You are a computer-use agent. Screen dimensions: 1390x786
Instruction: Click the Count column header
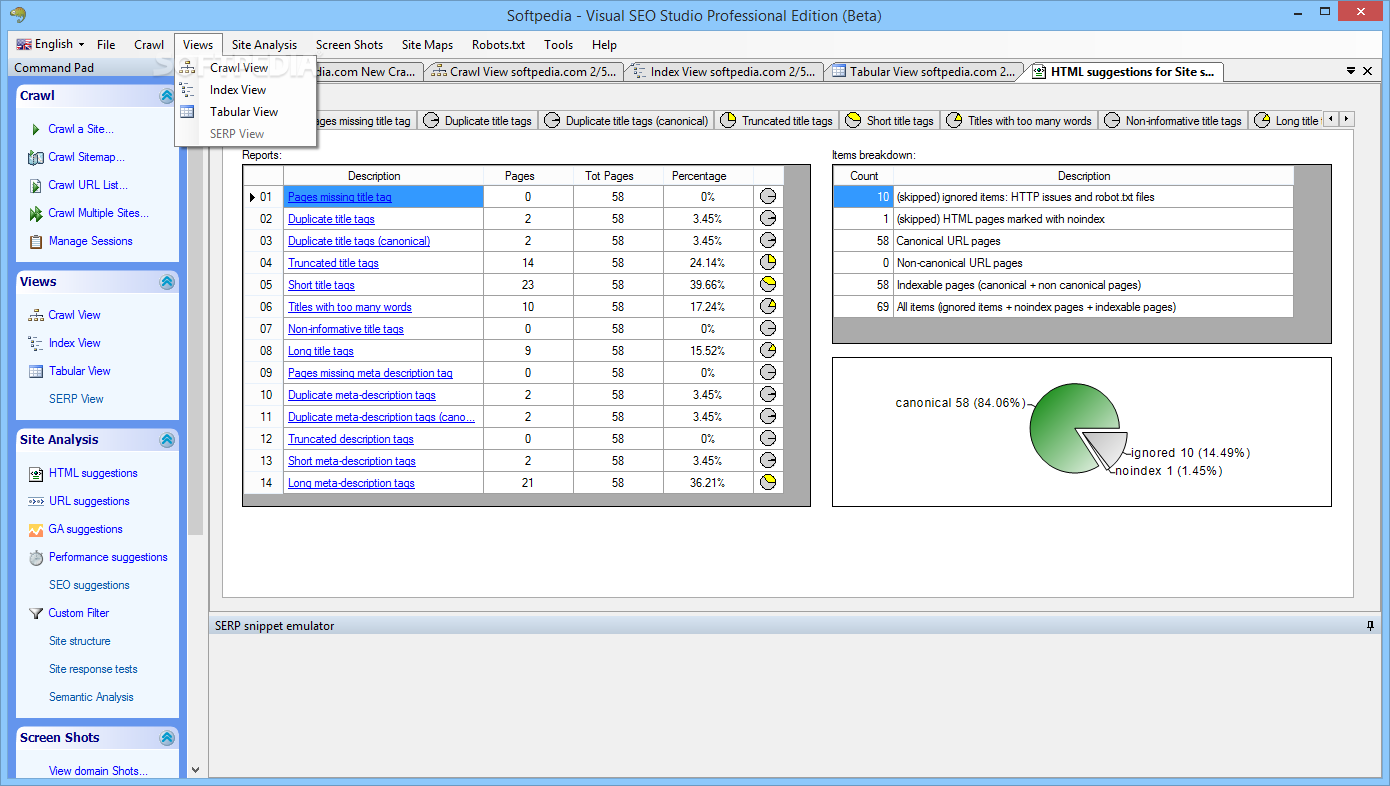864,176
